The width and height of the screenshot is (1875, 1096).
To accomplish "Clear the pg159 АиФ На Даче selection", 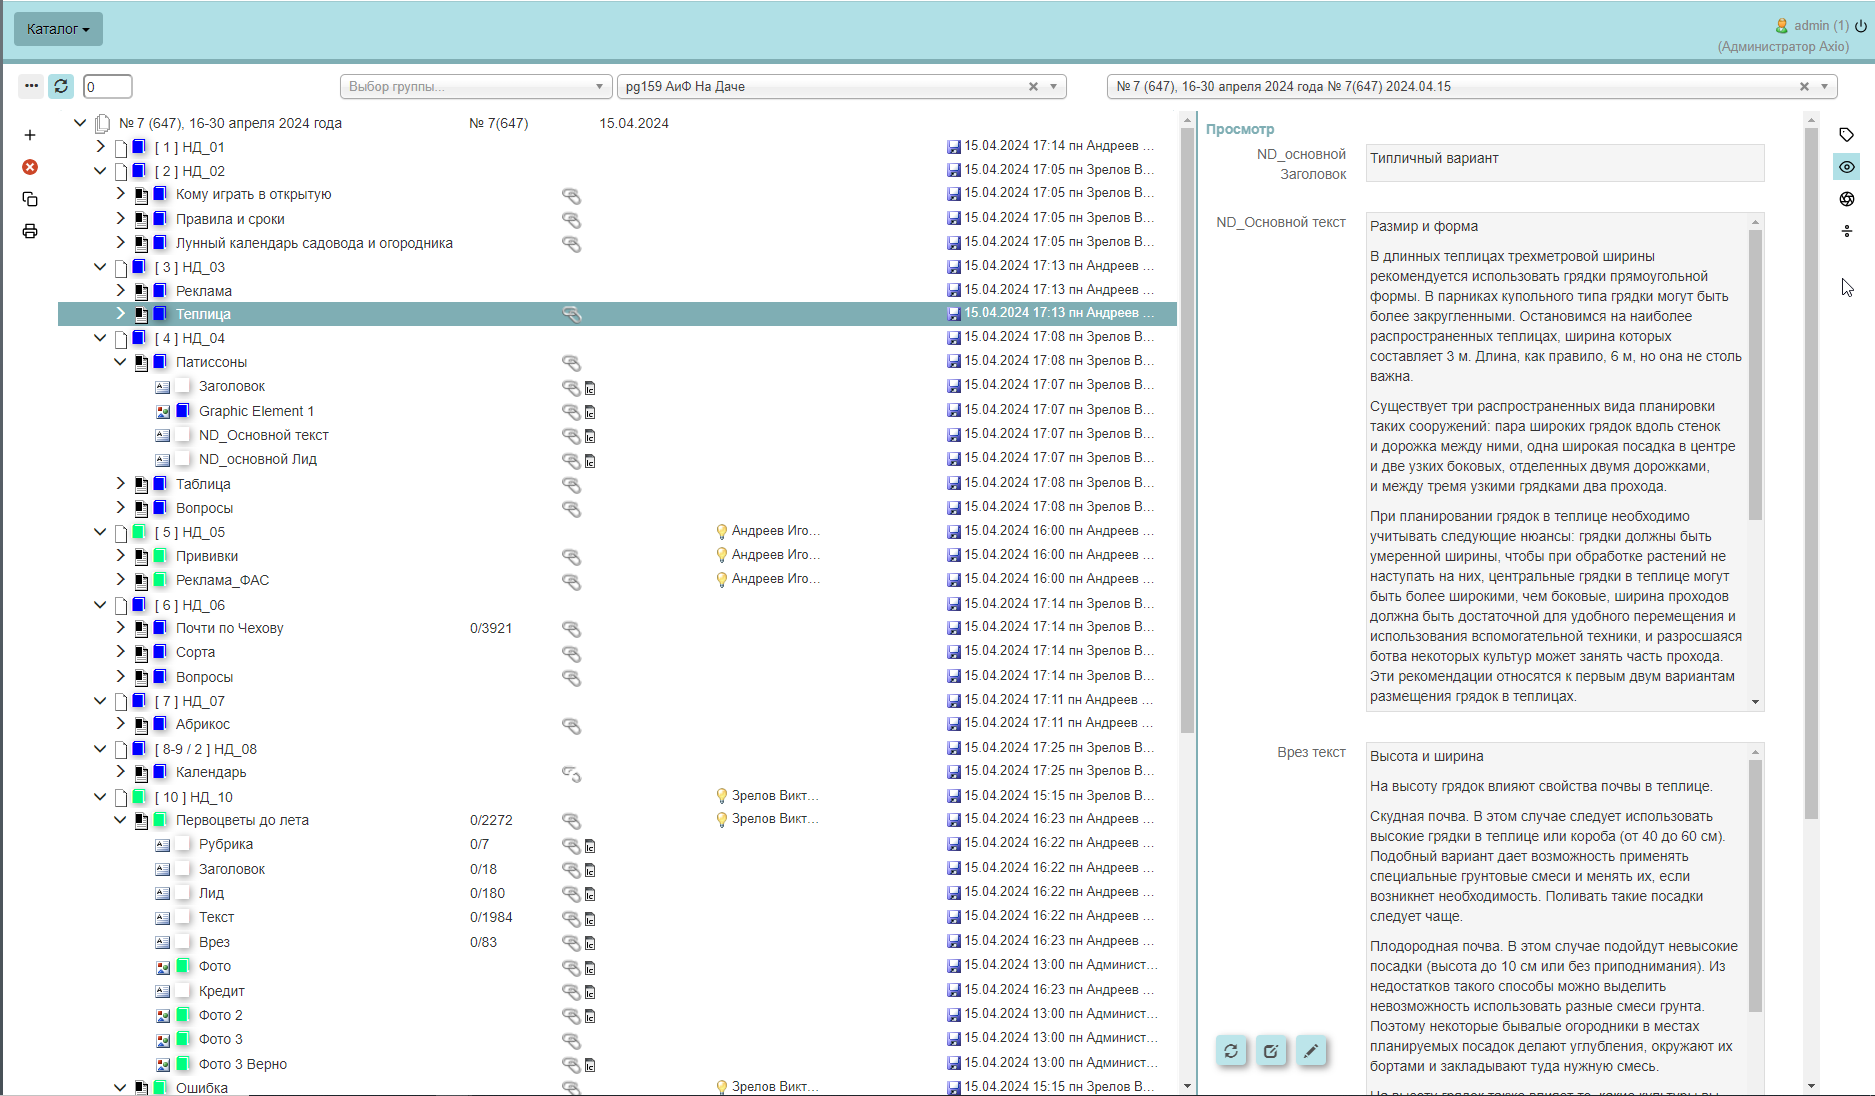I will (1033, 87).
